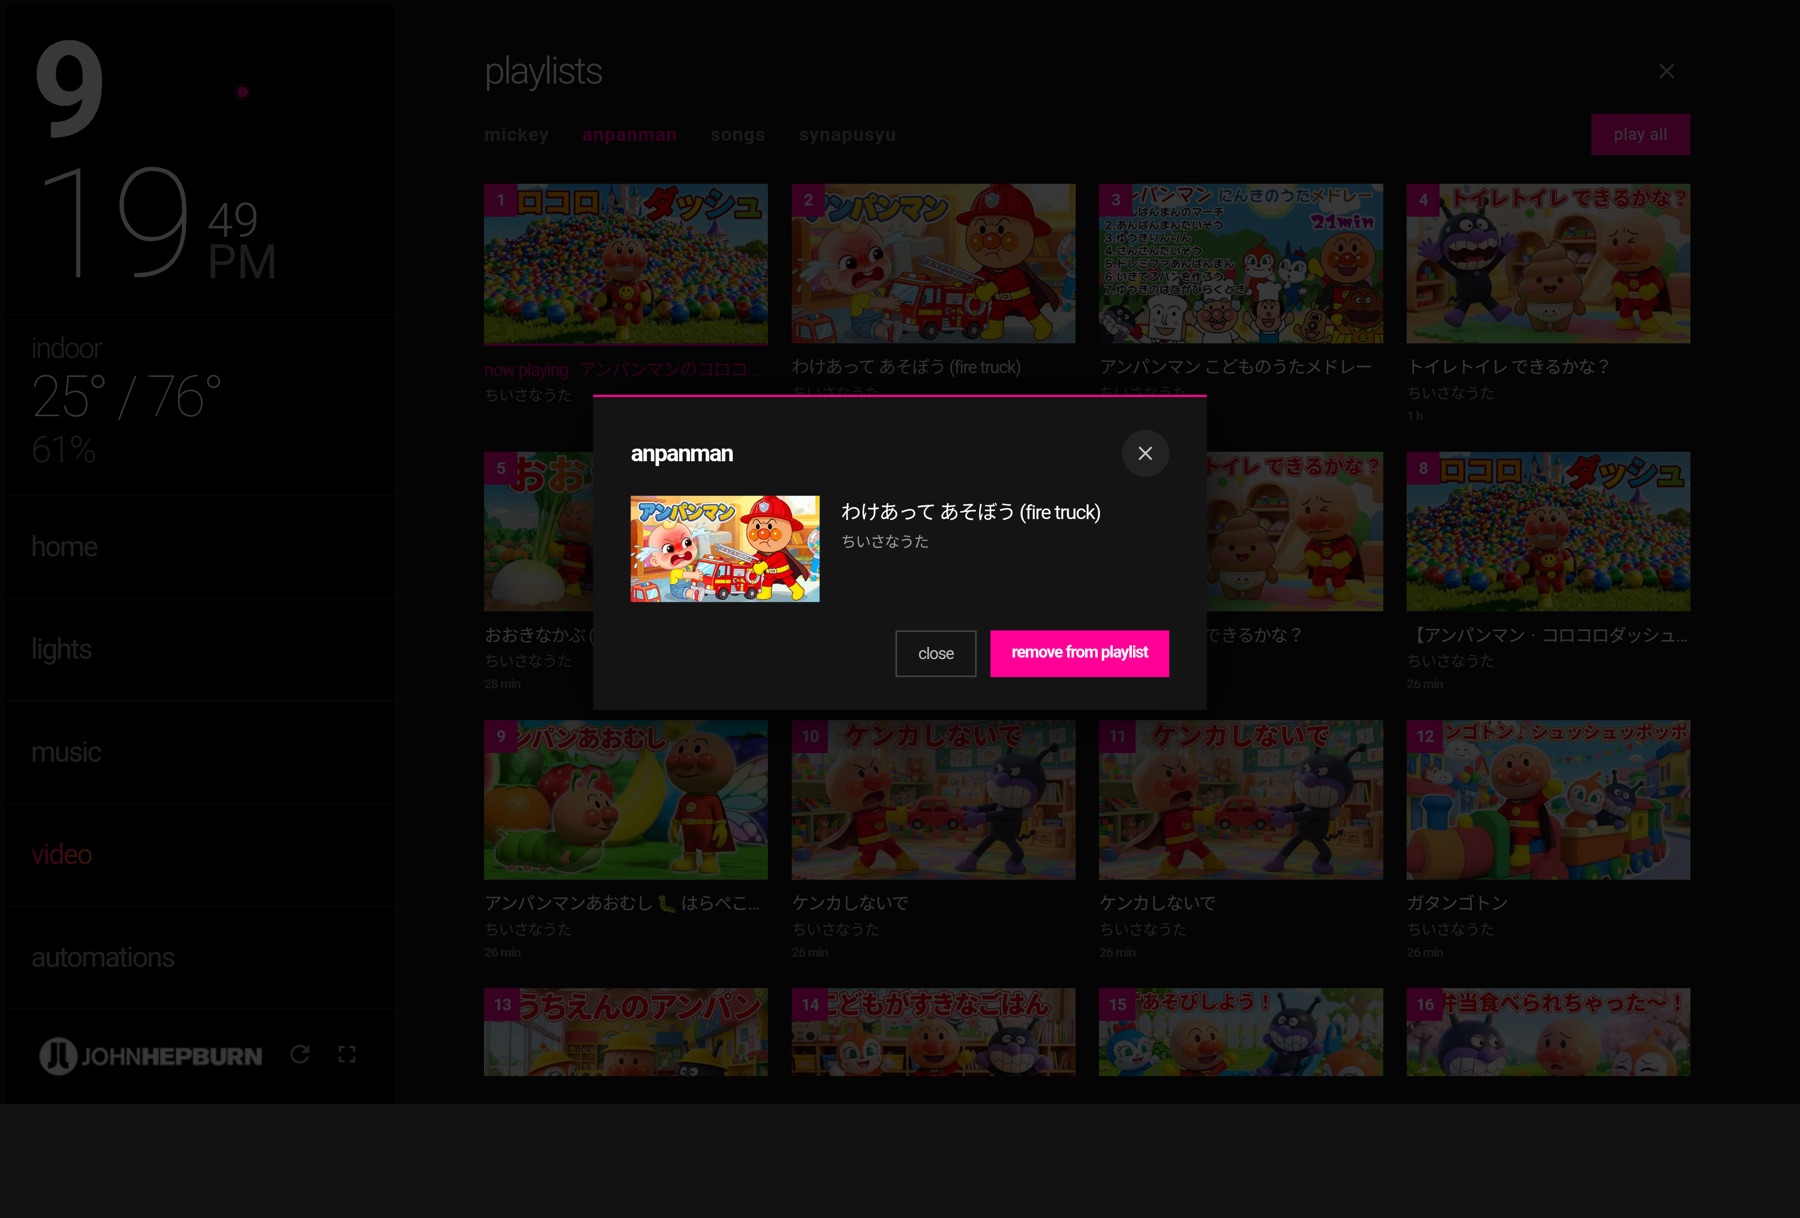
Task: Select the anpanman playlist tab
Action: point(629,135)
